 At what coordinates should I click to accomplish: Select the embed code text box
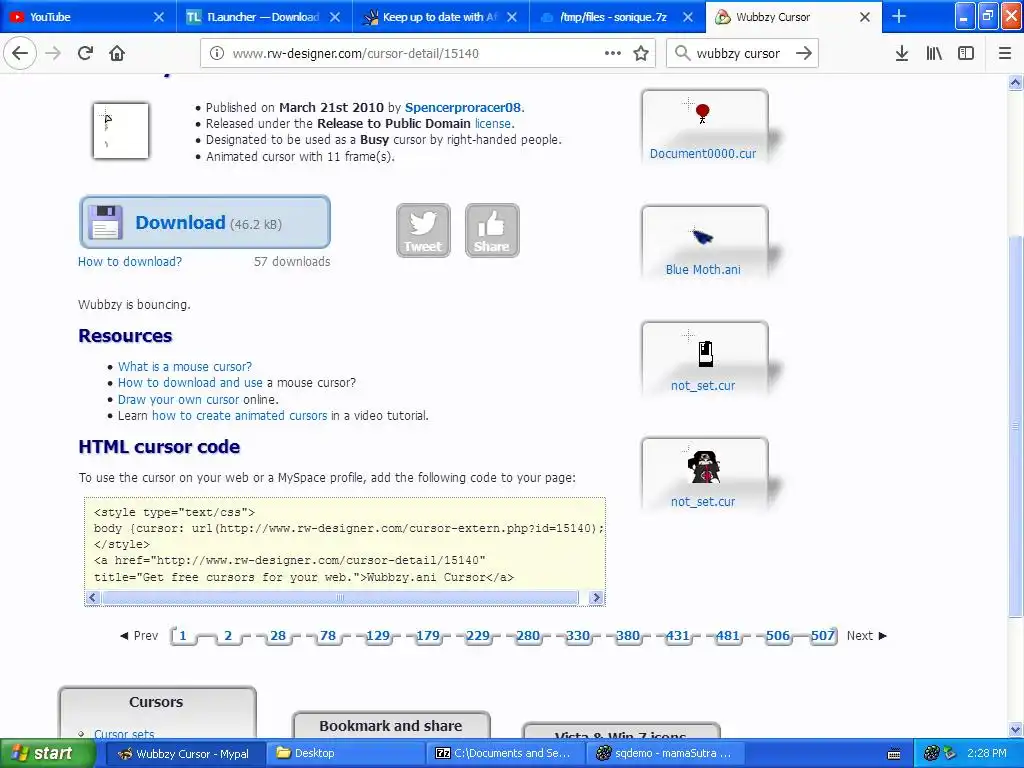[345, 552]
